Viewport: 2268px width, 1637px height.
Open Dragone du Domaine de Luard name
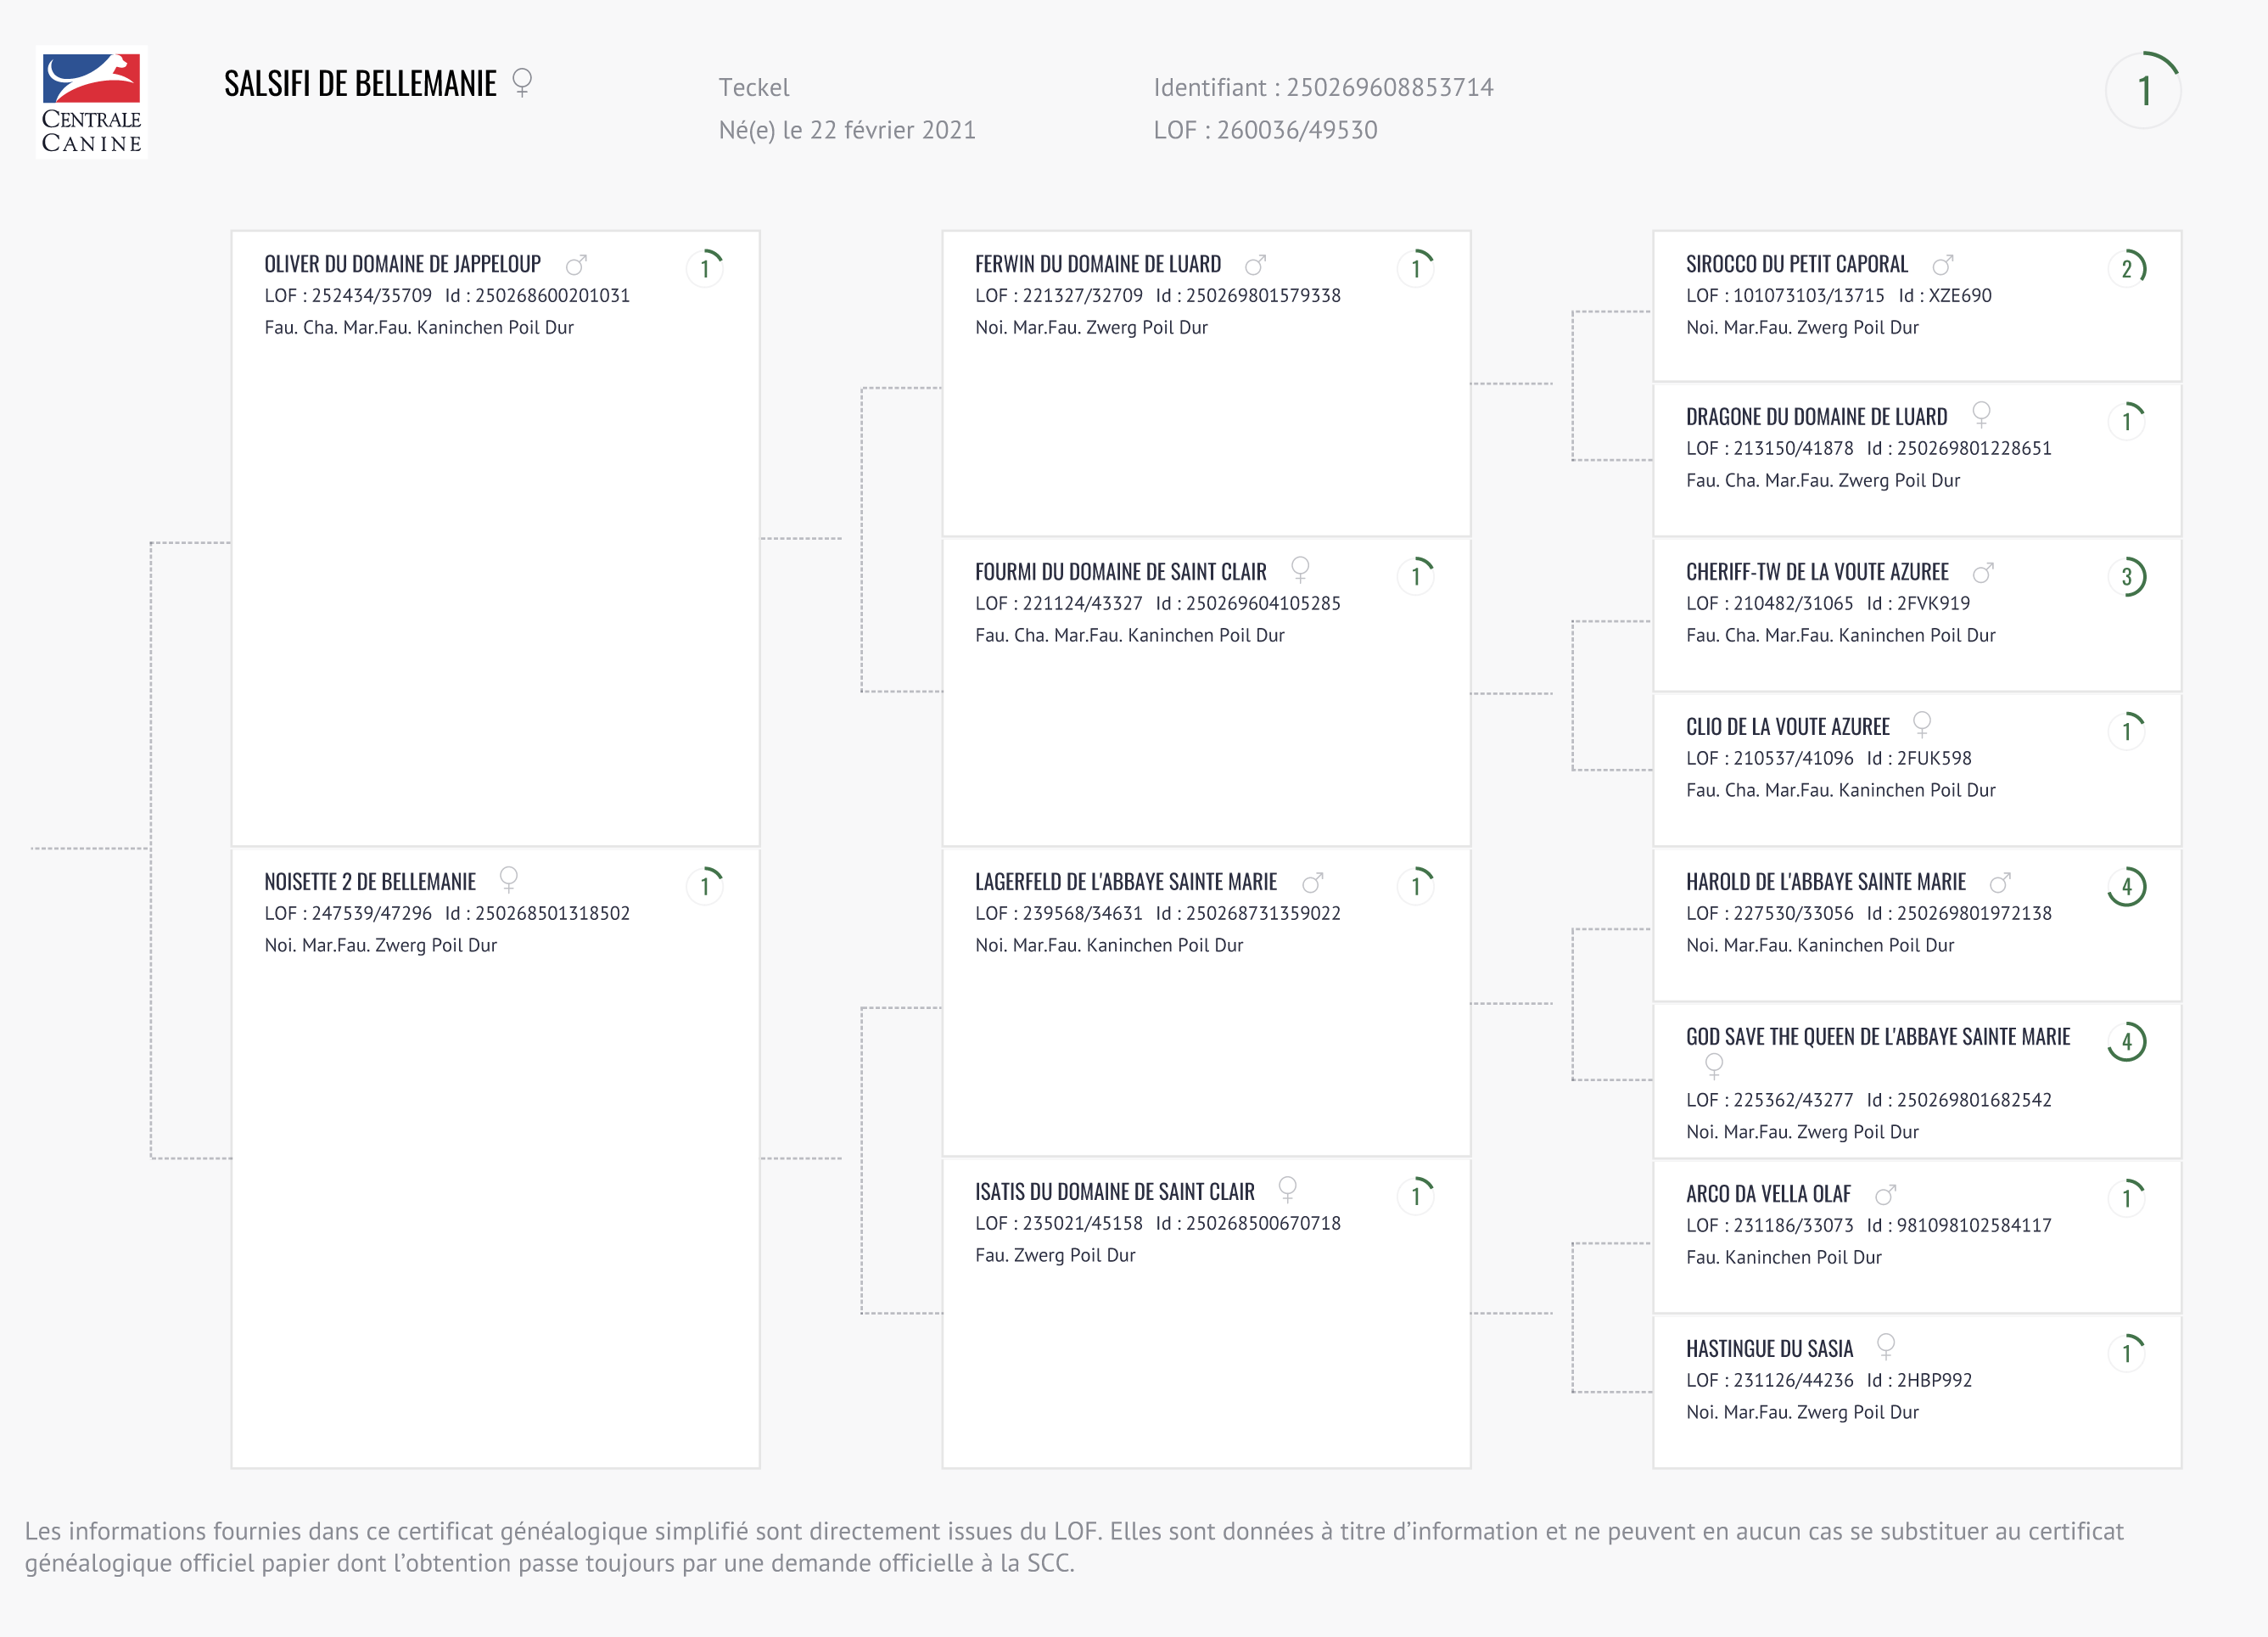[1816, 418]
